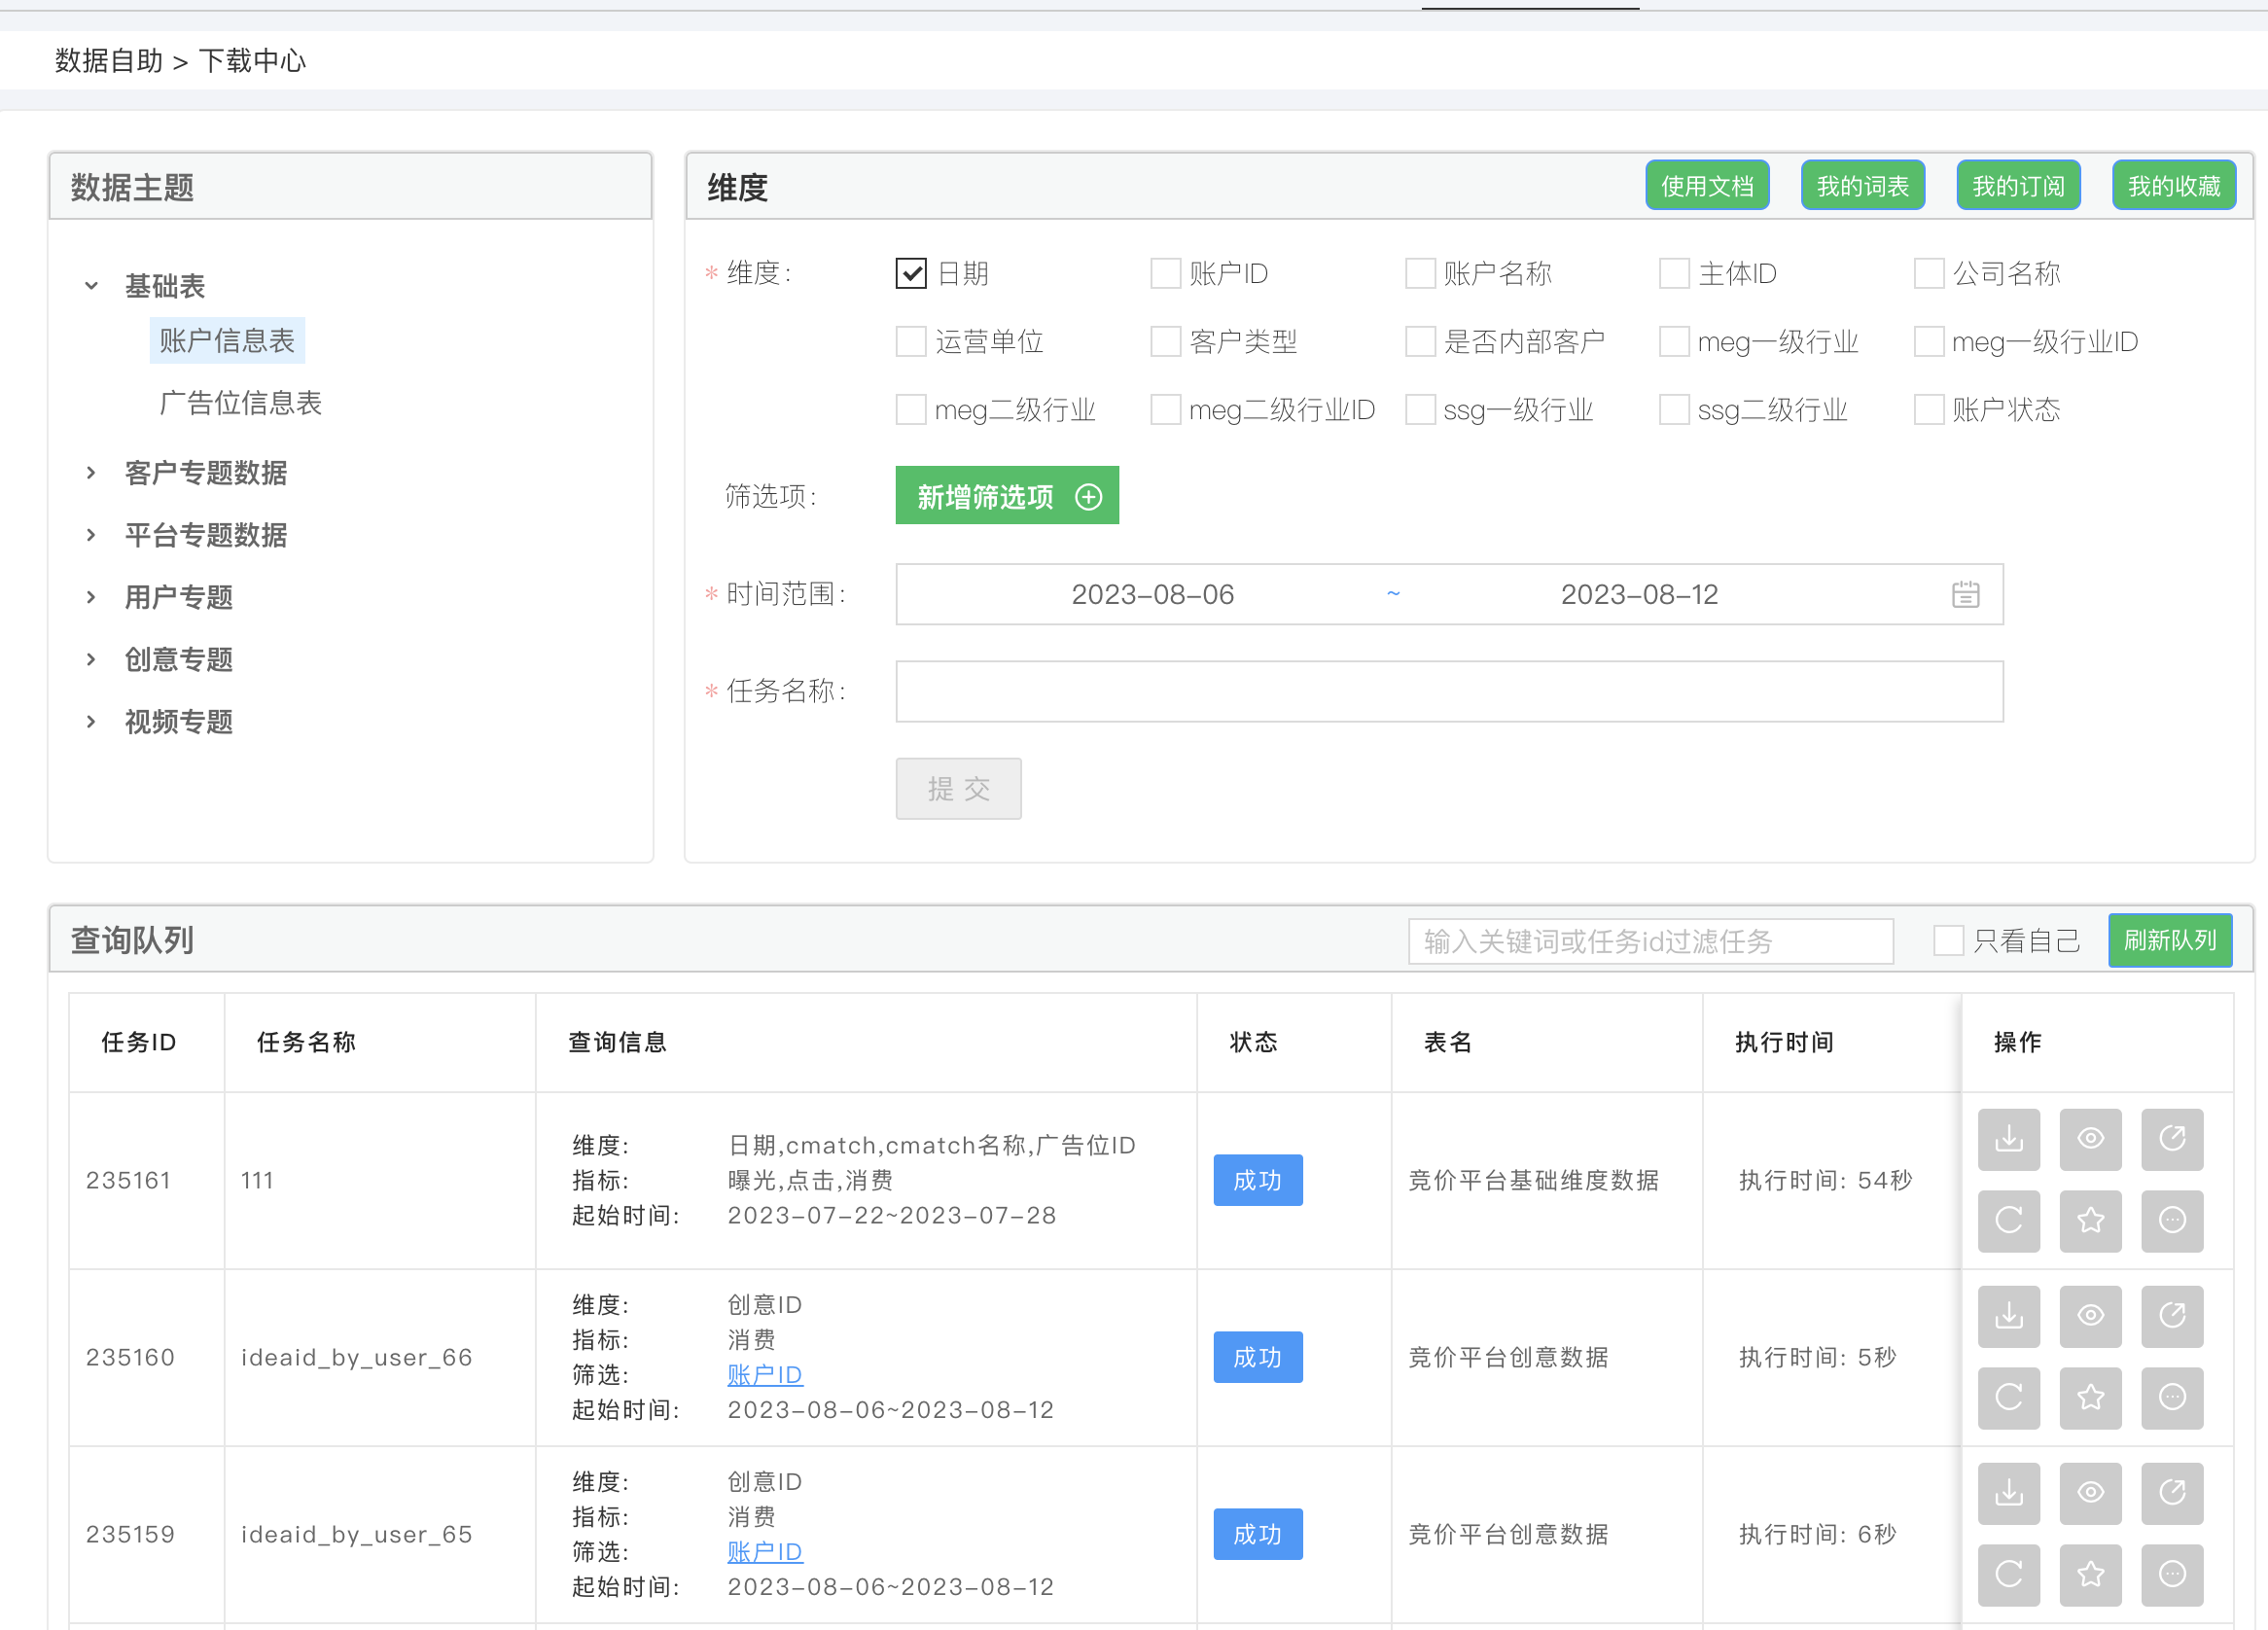Select 广告位信息表 in the tree
The width and height of the screenshot is (2268, 1630).
240,403
